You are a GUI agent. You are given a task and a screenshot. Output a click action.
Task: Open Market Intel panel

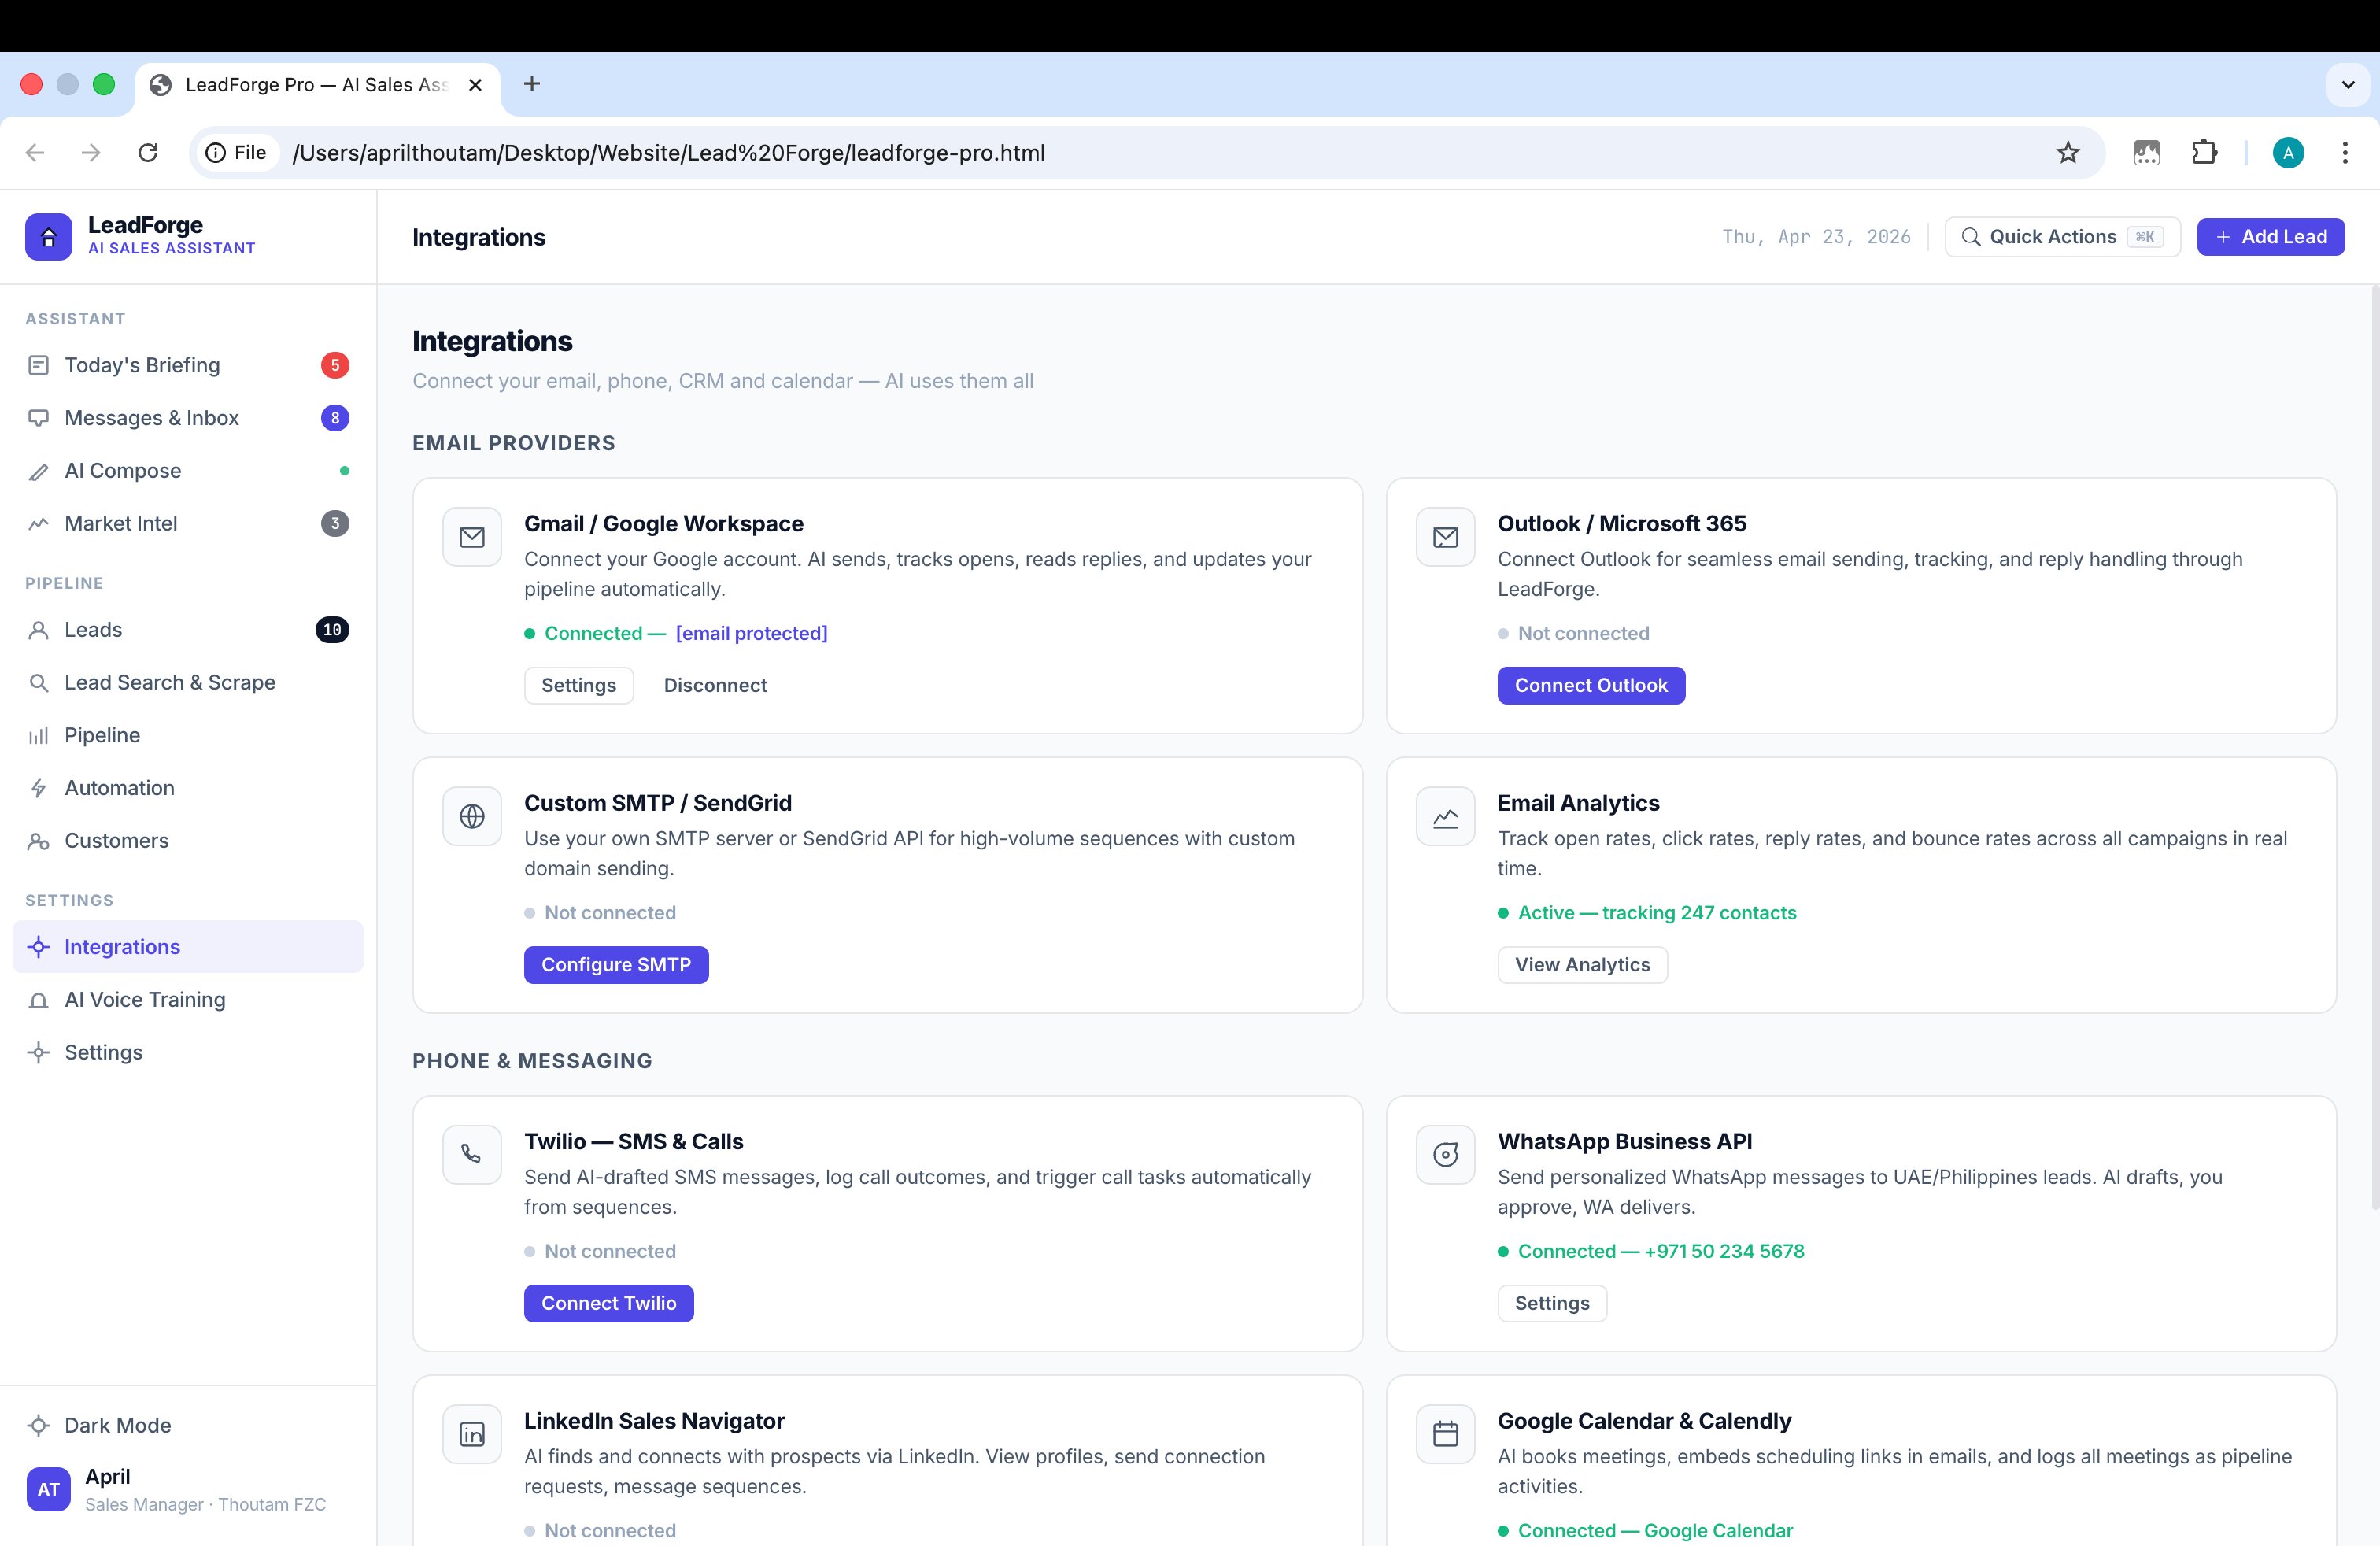121,523
